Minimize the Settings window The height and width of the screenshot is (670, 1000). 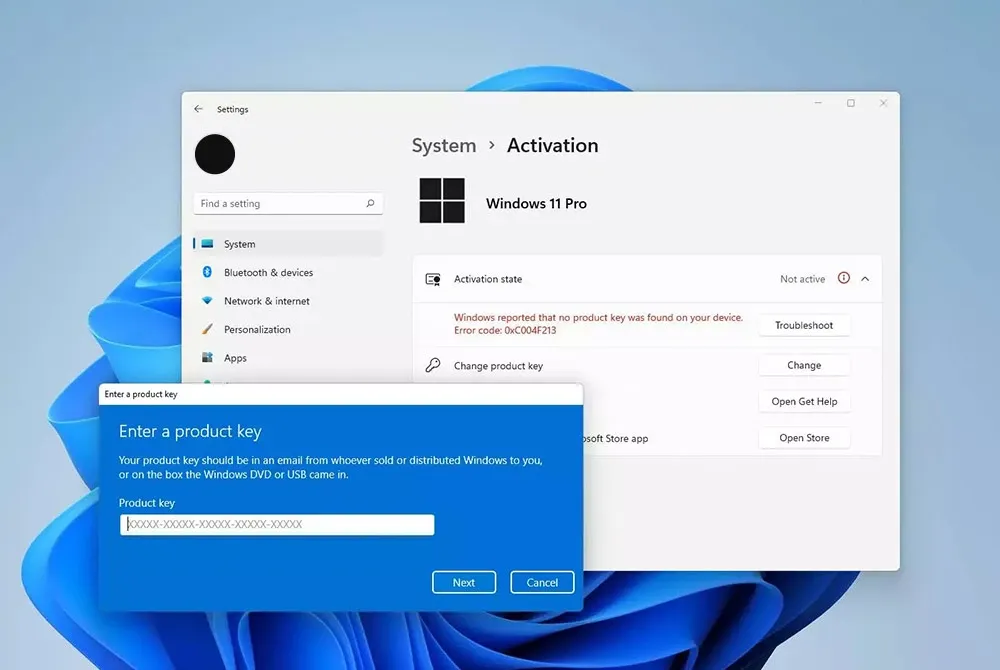(818, 103)
